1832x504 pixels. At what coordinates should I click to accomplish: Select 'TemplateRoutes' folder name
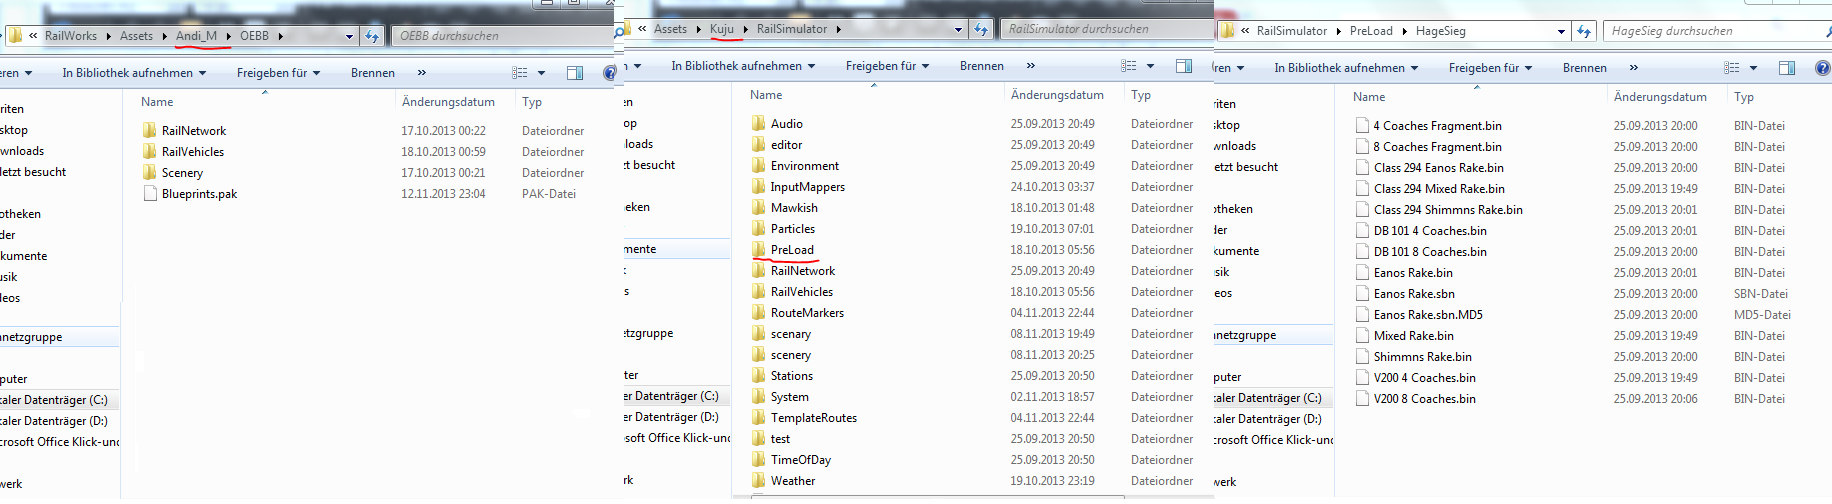(x=814, y=418)
